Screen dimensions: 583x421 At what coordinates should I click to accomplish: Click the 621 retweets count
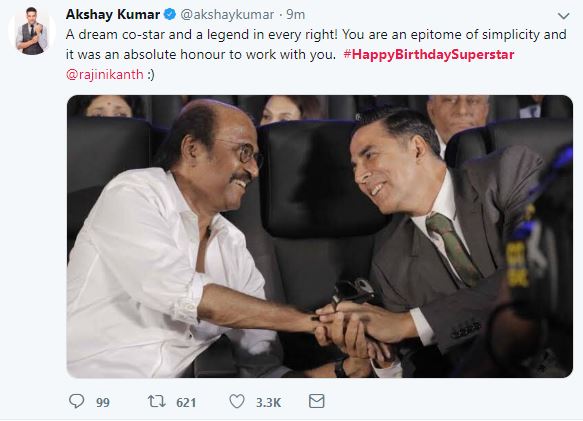[186, 402]
